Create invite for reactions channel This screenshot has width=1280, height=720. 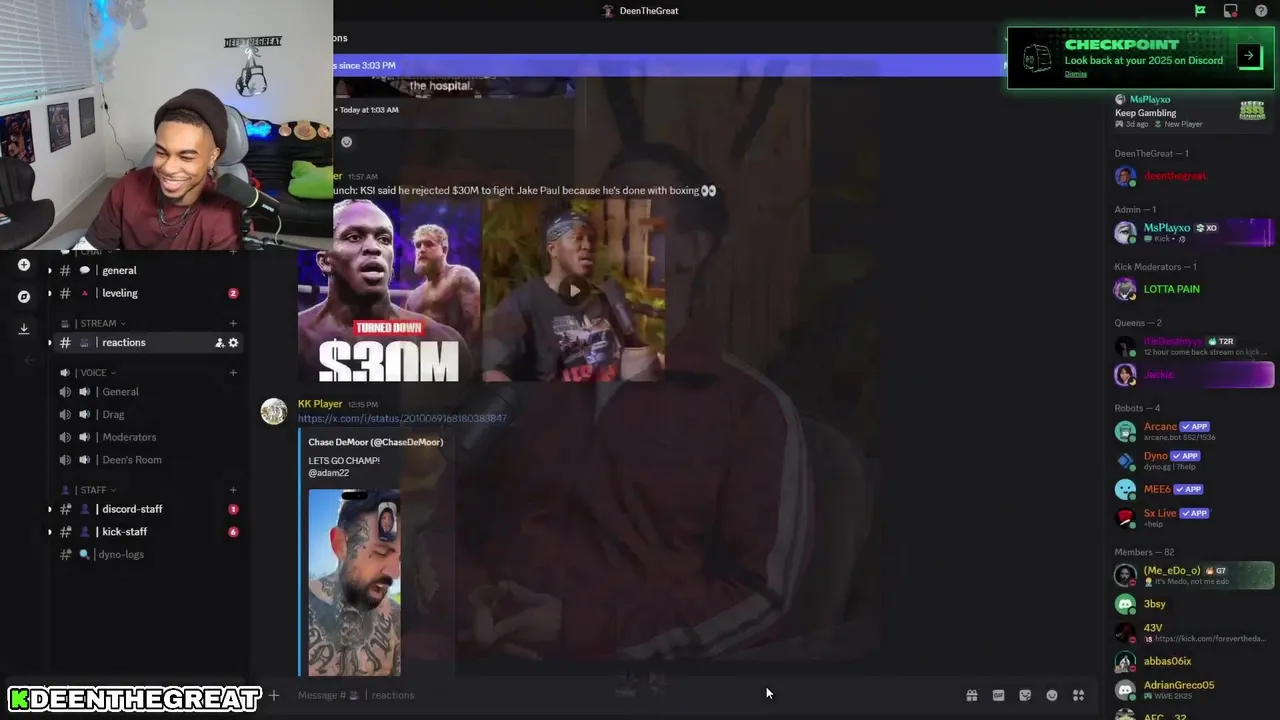219,343
